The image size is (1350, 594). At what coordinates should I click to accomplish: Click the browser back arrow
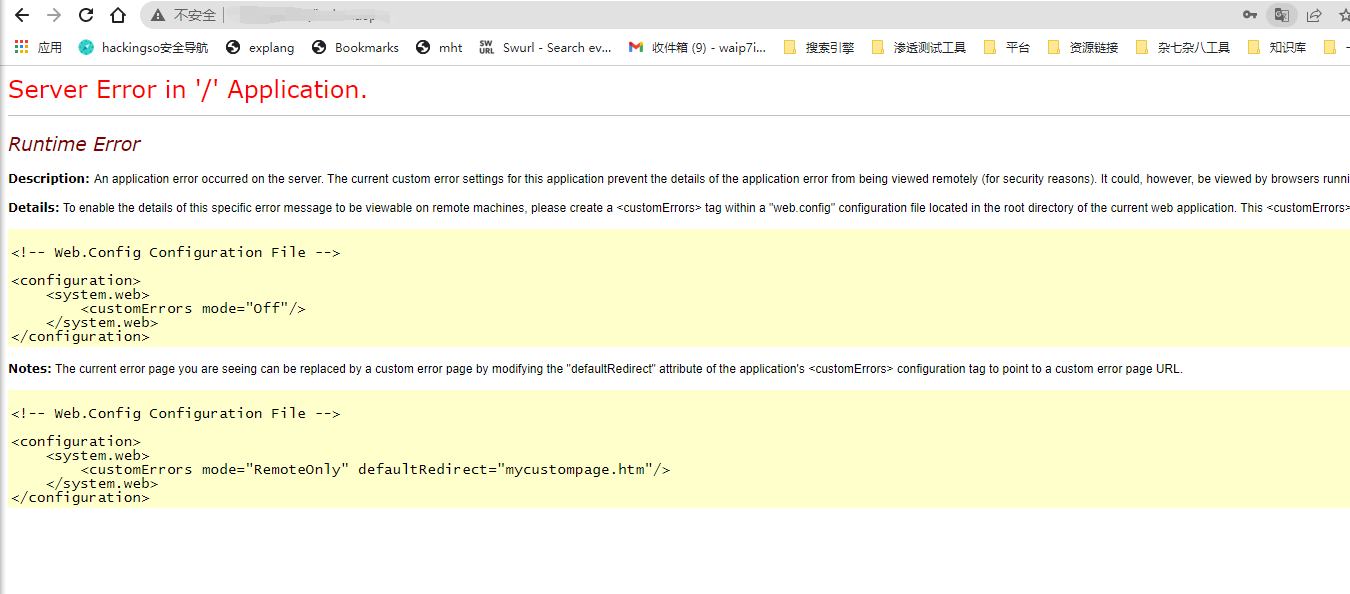point(22,15)
